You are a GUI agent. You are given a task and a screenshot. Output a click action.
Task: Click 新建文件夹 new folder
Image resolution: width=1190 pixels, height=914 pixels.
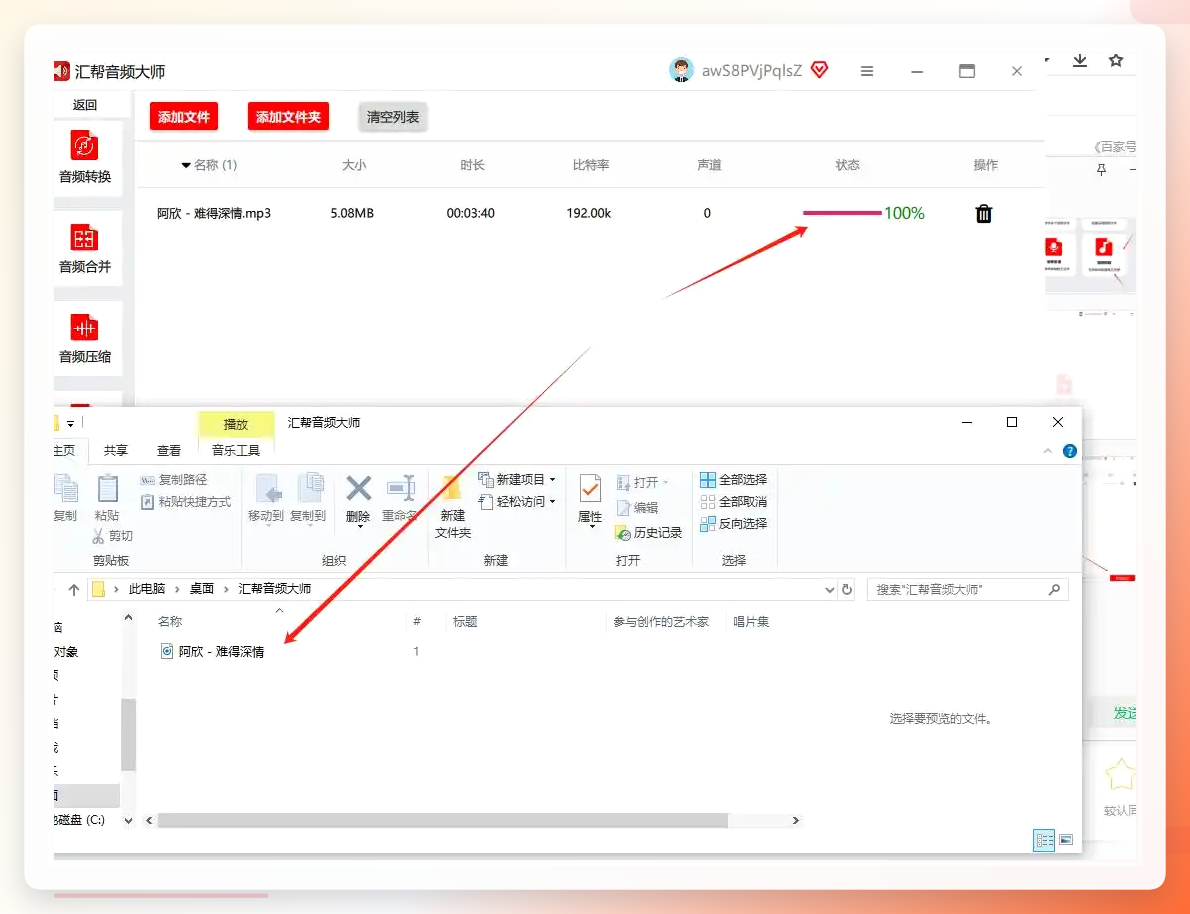(x=453, y=506)
